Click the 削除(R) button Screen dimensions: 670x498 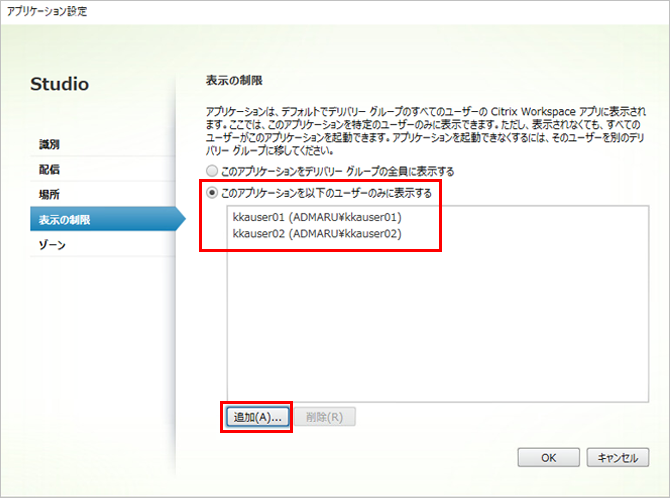coord(326,417)
